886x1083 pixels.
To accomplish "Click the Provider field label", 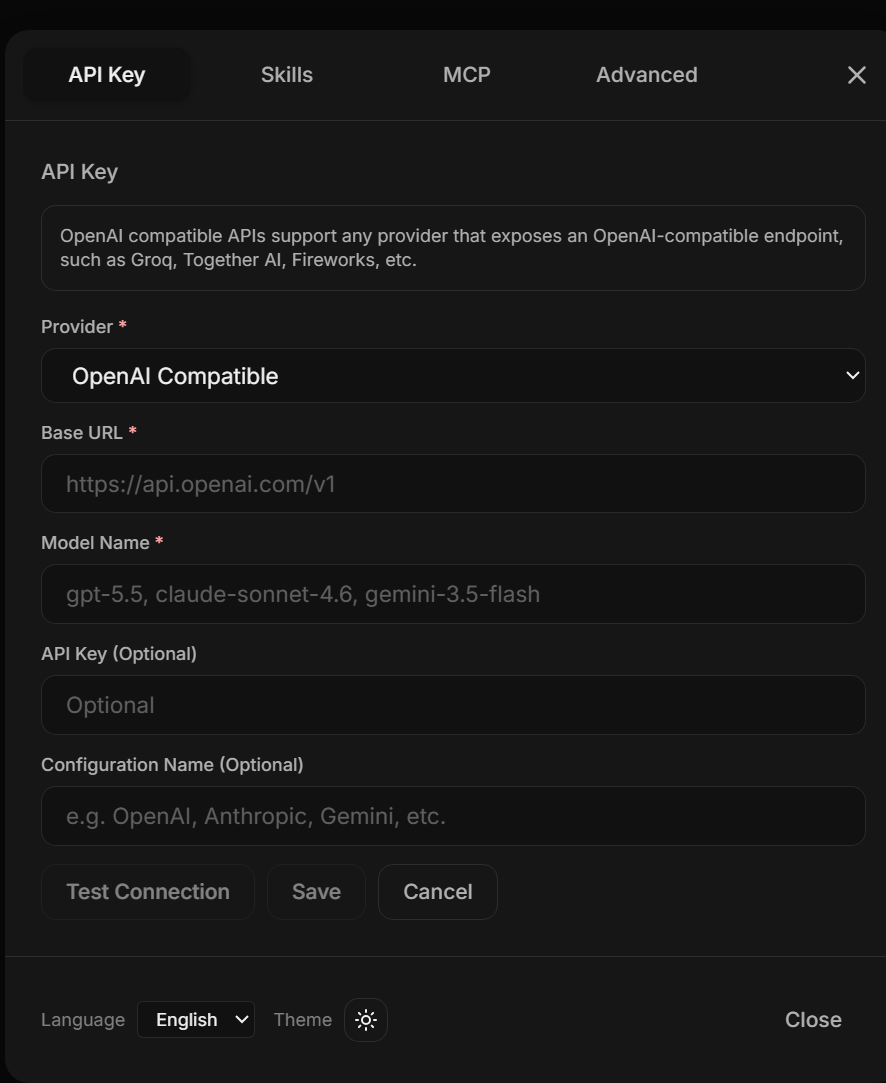I will pos(77,327).
